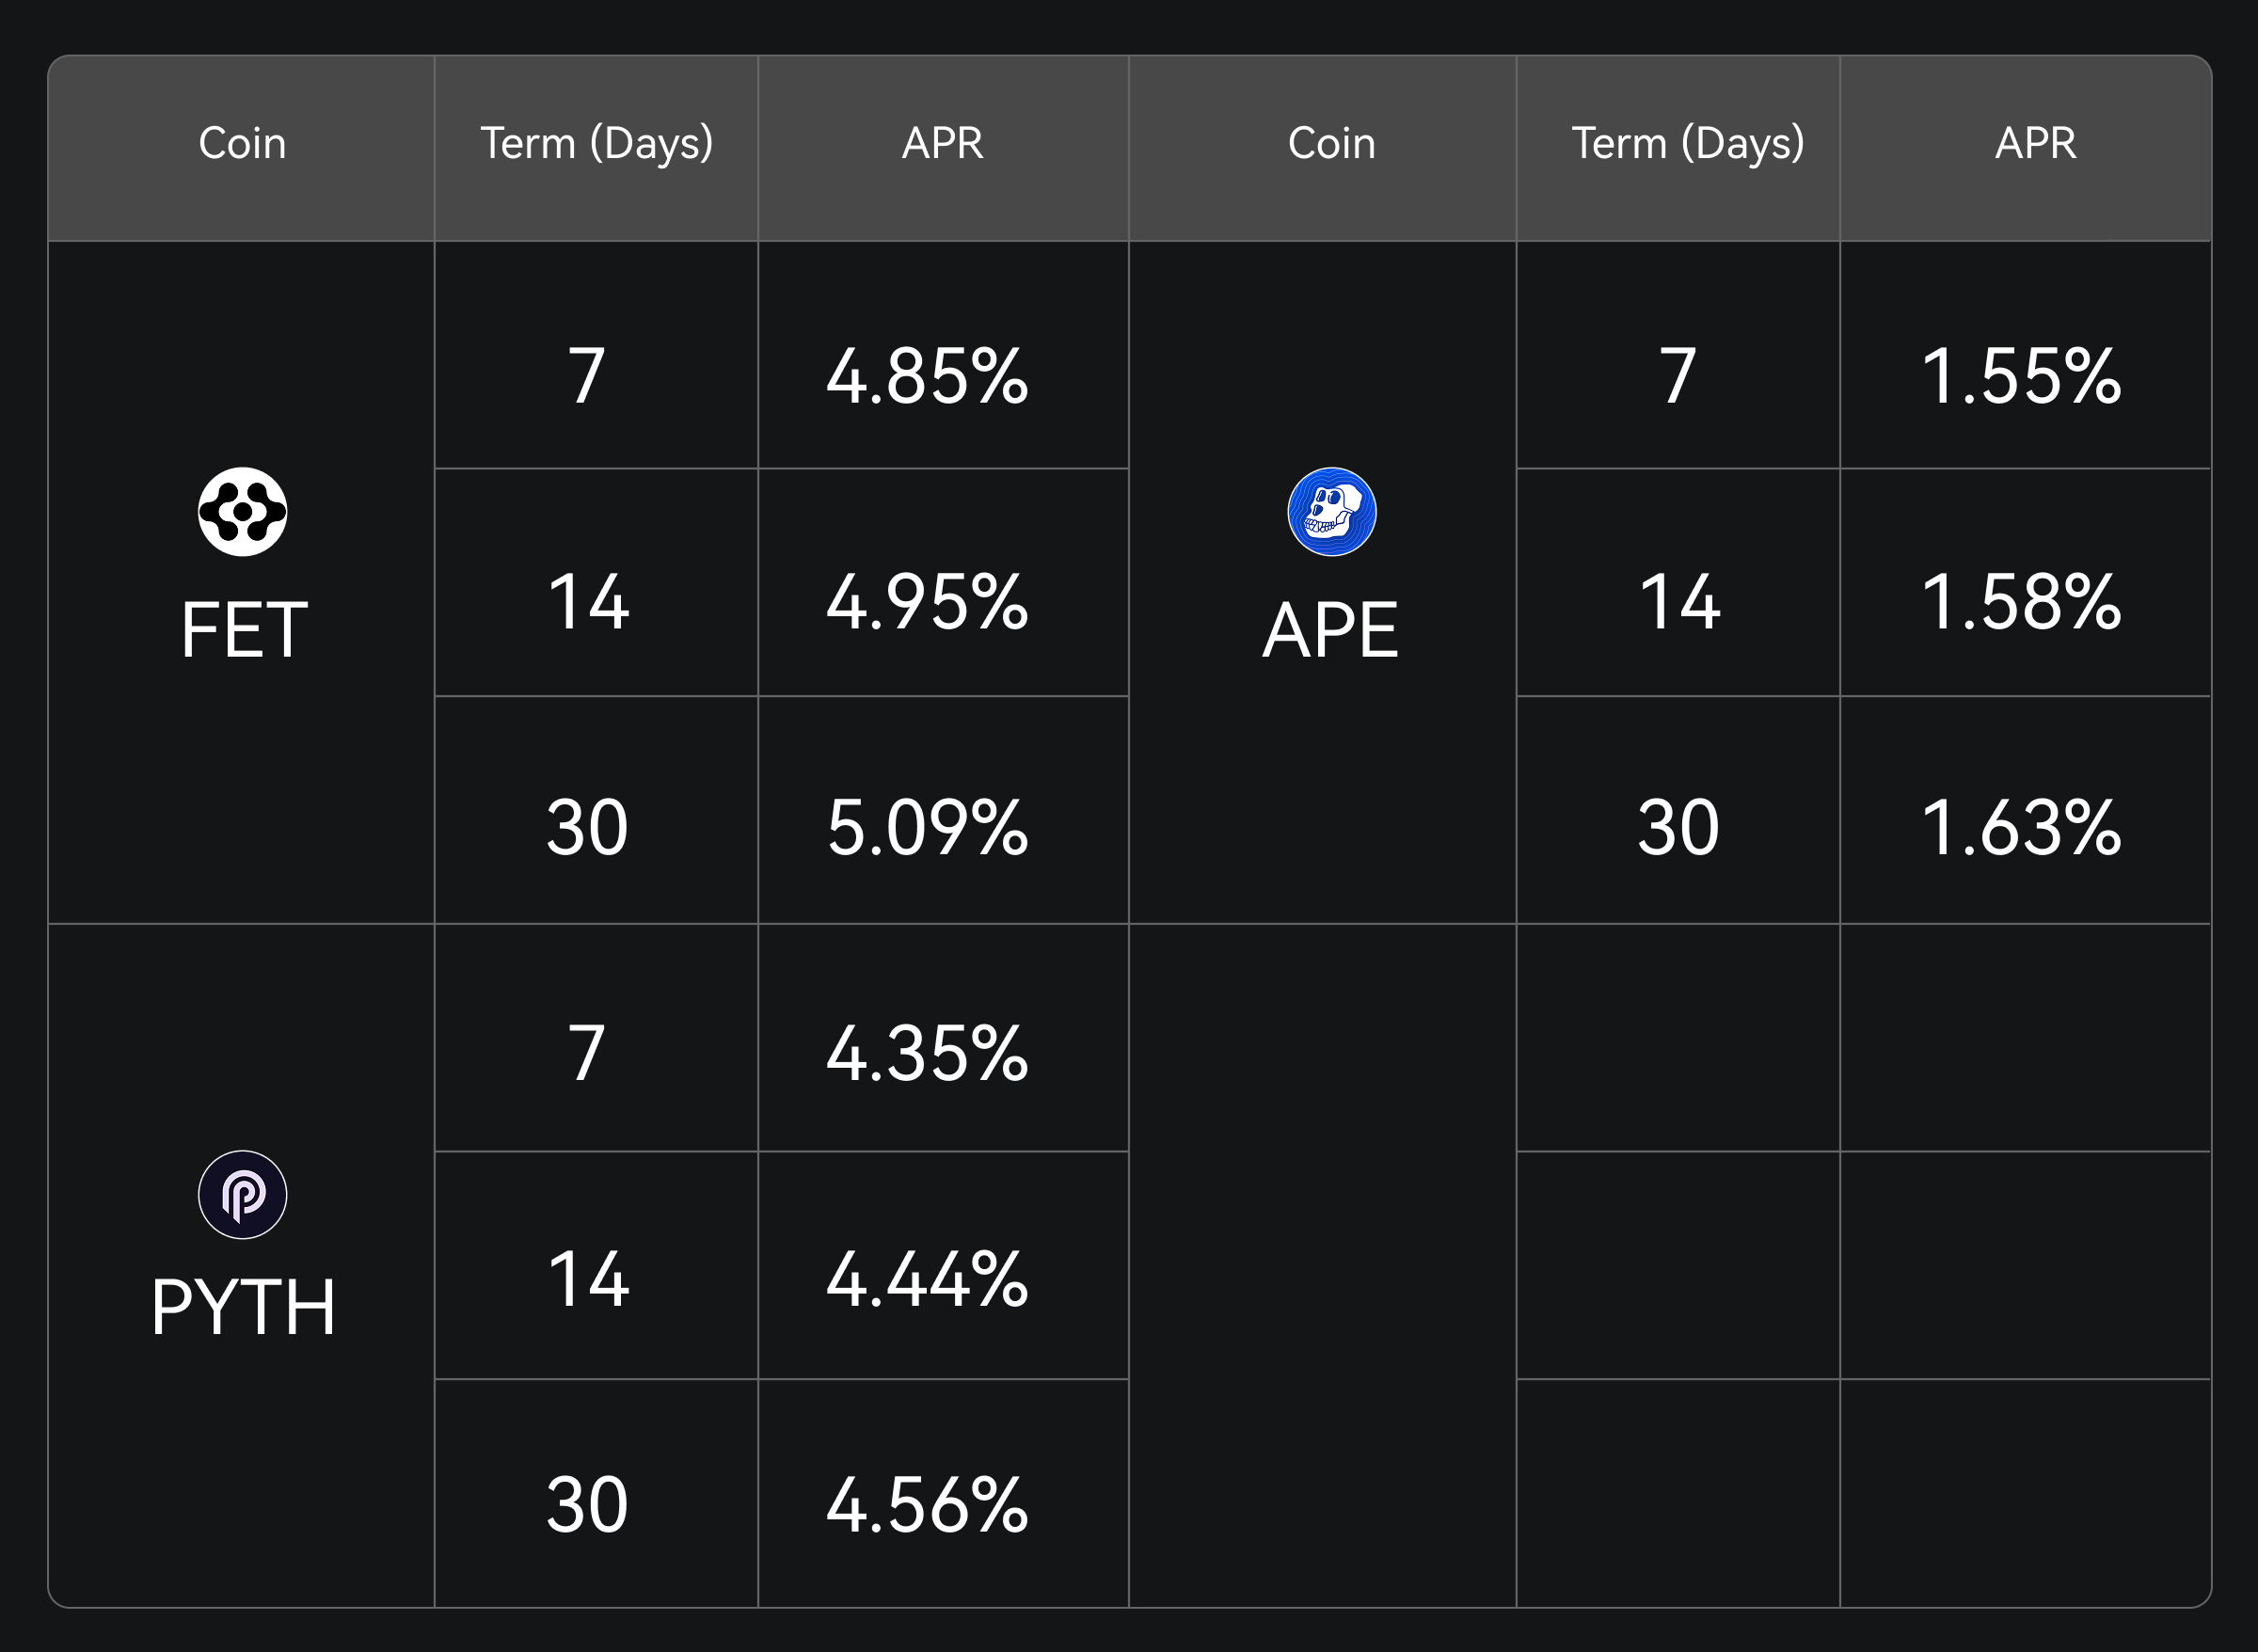Viewport: 2258px width, 1652px height.
Task: Click the right APR column header
Action: (x=2035, y=143)
